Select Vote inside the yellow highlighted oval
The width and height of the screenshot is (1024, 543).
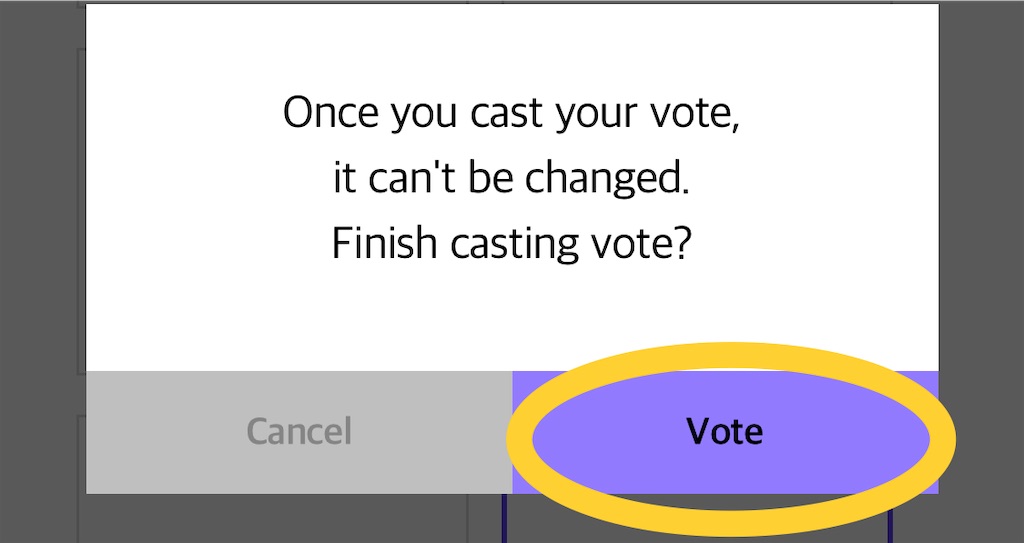tap(725, 432)
